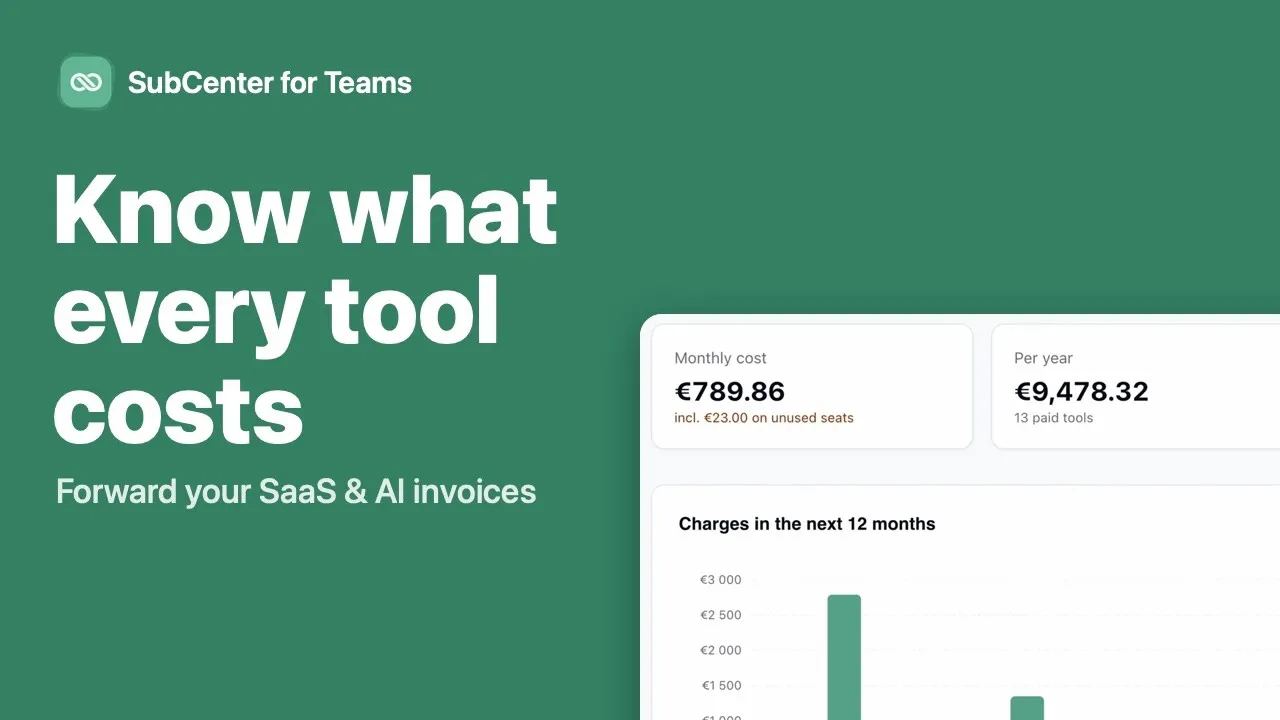Click the SubCenter for Teams brand text
The image size is (1280, 720).
point(270,83)
